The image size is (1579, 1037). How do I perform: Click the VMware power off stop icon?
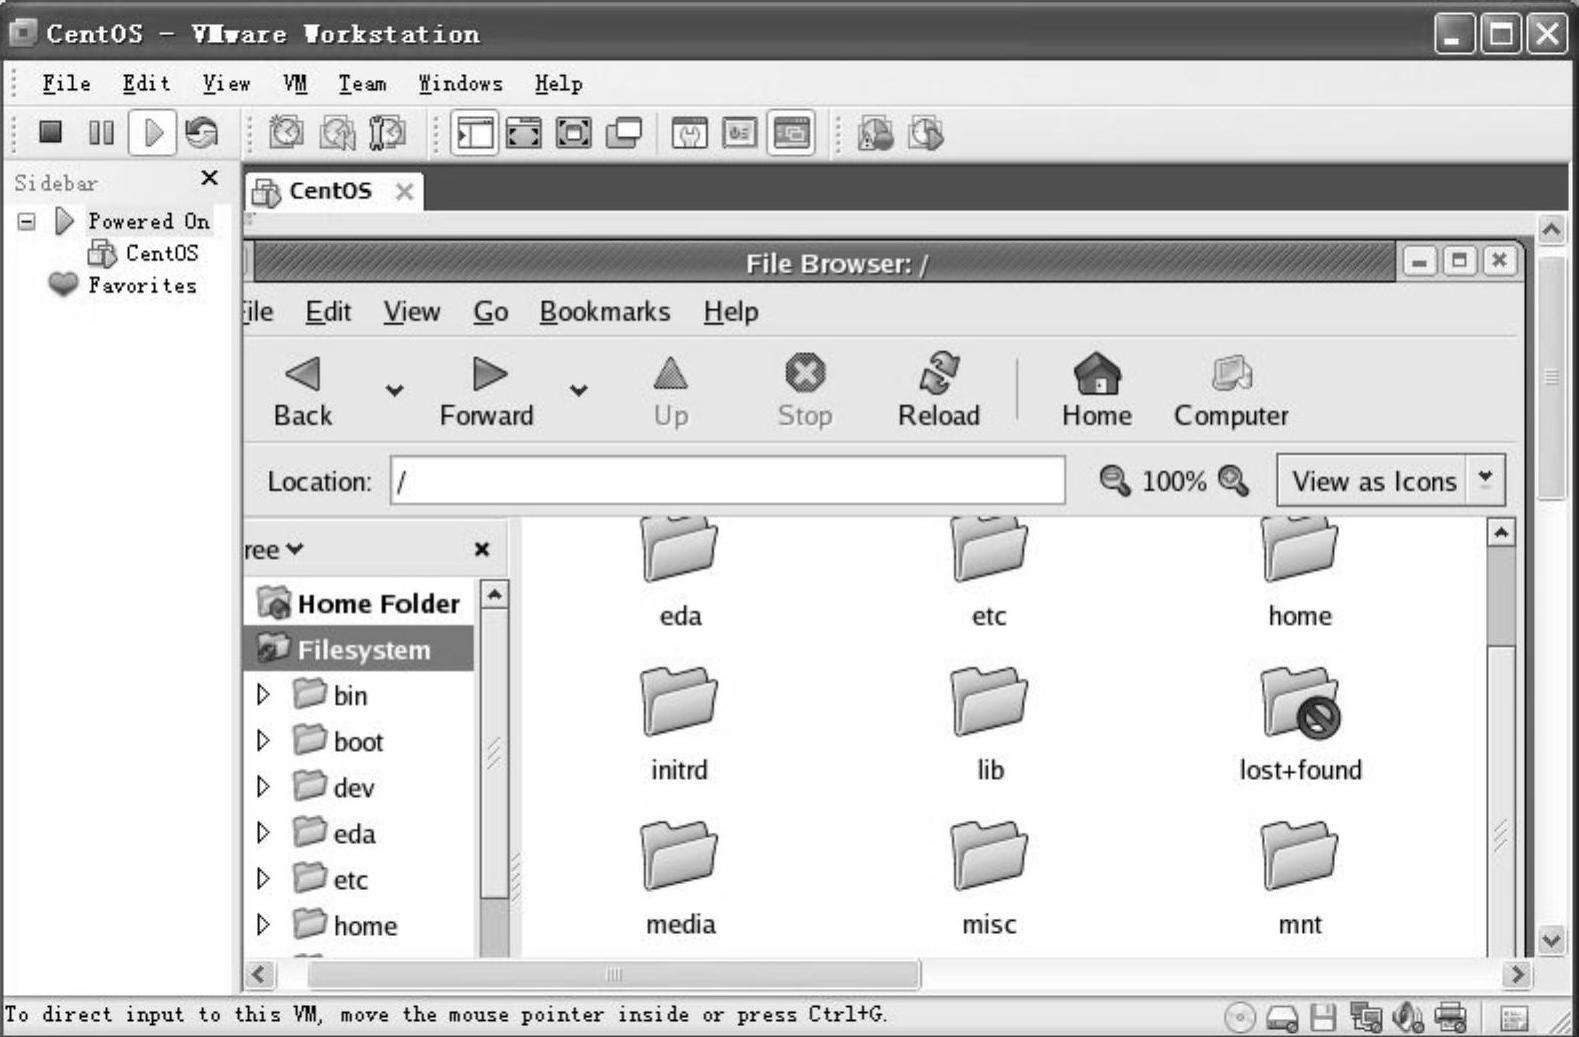coord(51,132)
